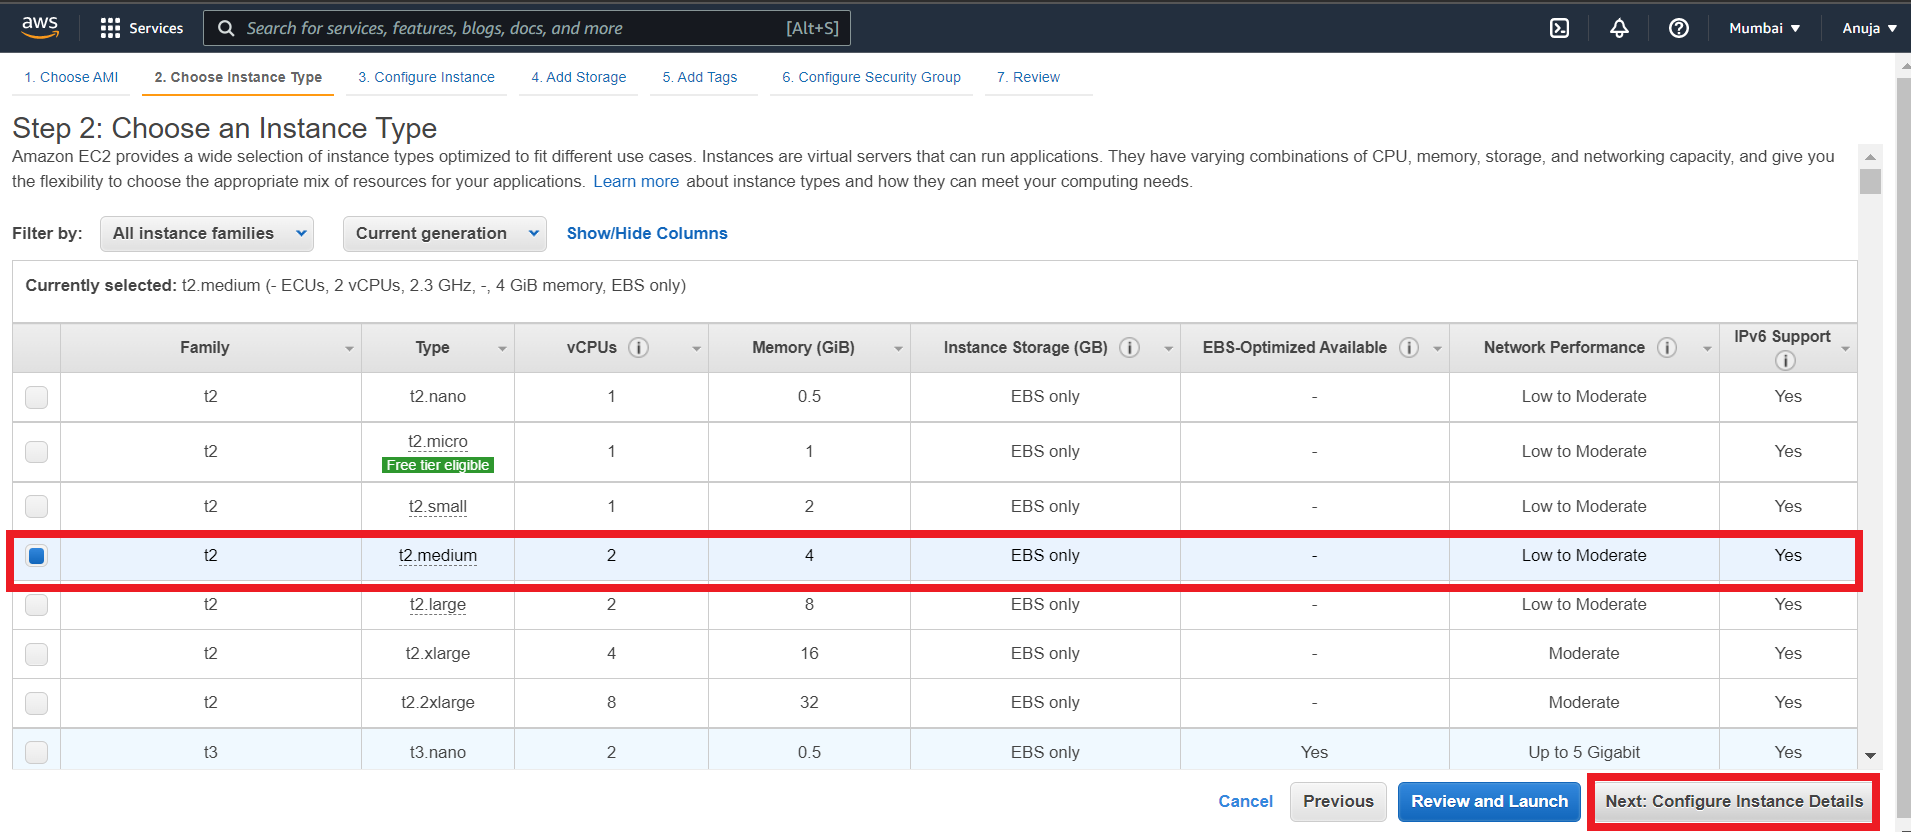This screenshot has height=832, width=1911.
Task: Show info for Network Performance column
Action: click(x=1667, y=347)
